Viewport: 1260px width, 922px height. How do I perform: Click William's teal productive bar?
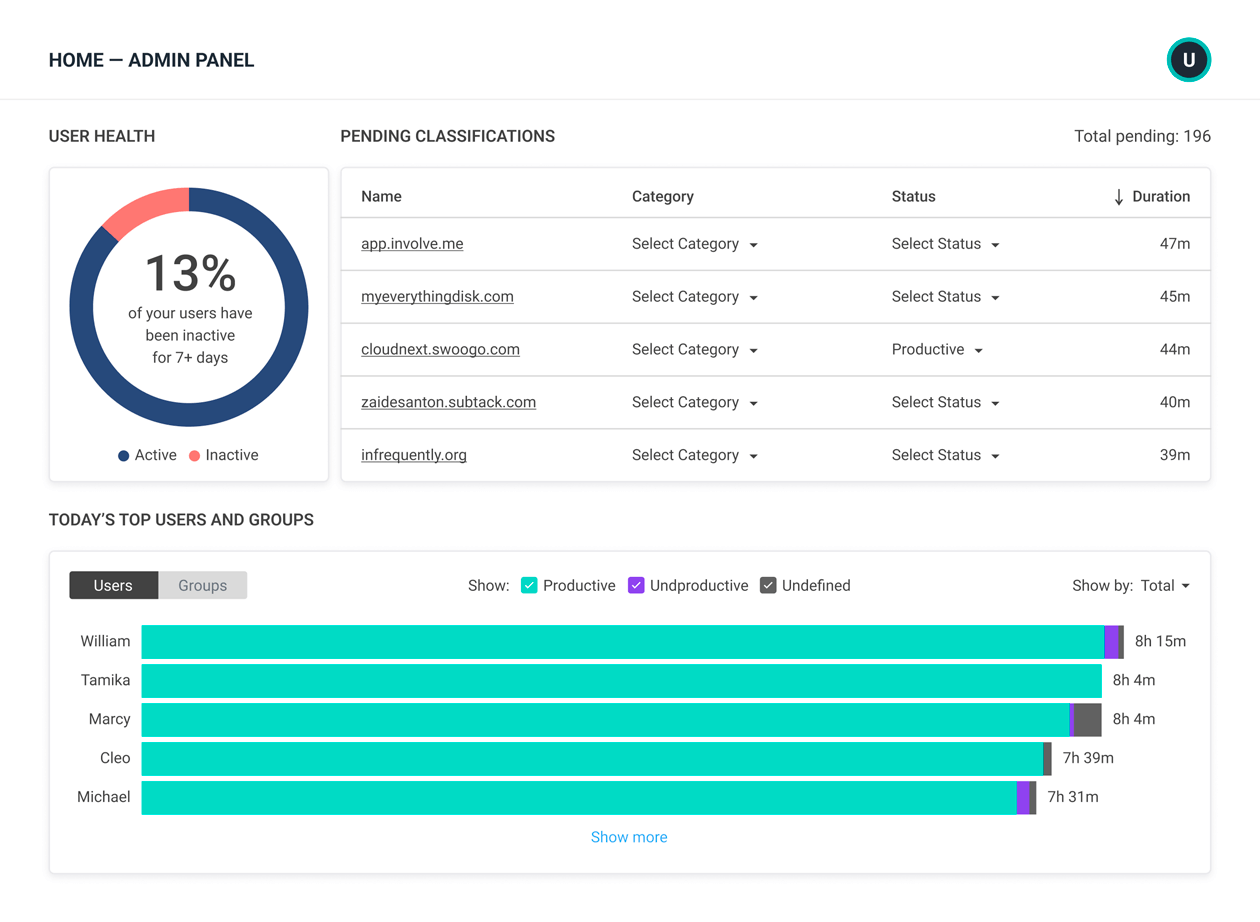[x=620, y=642]
